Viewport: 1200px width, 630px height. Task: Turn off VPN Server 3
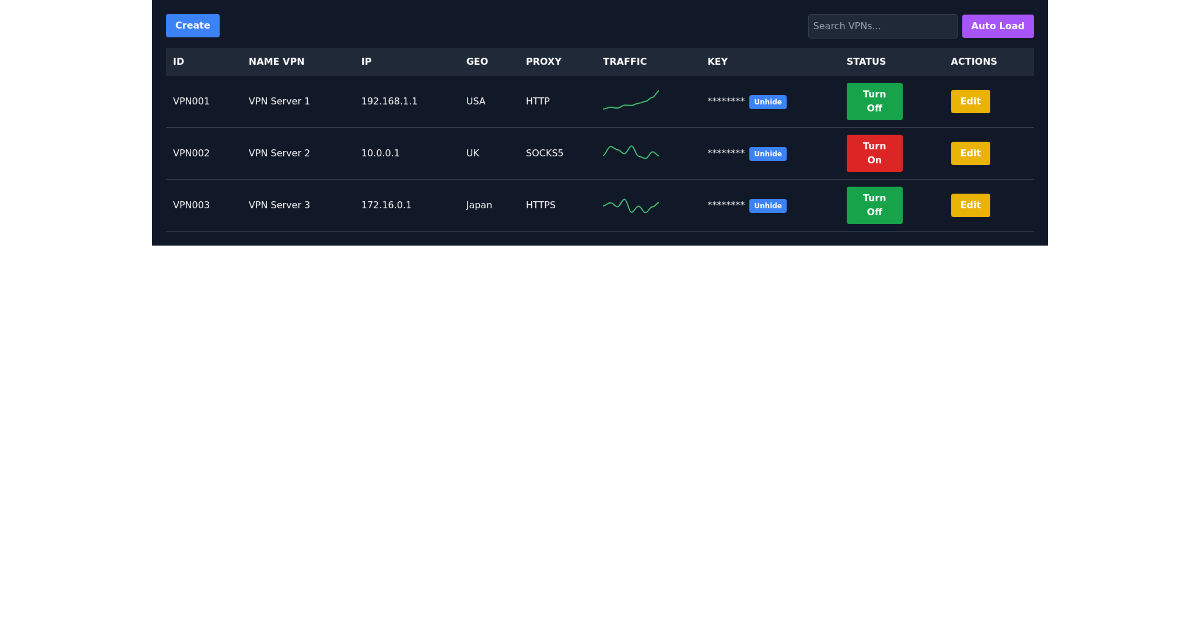coord(874,206)
